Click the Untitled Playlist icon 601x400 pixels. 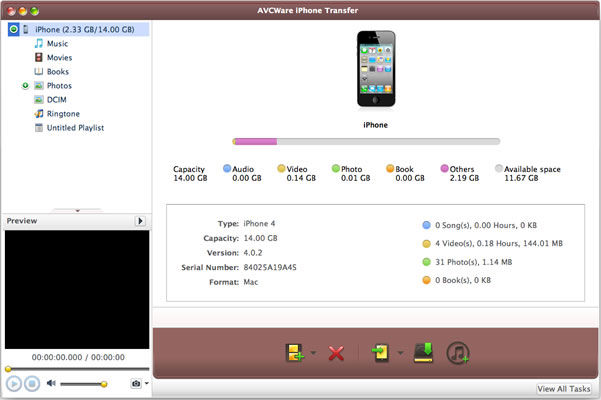39,128
